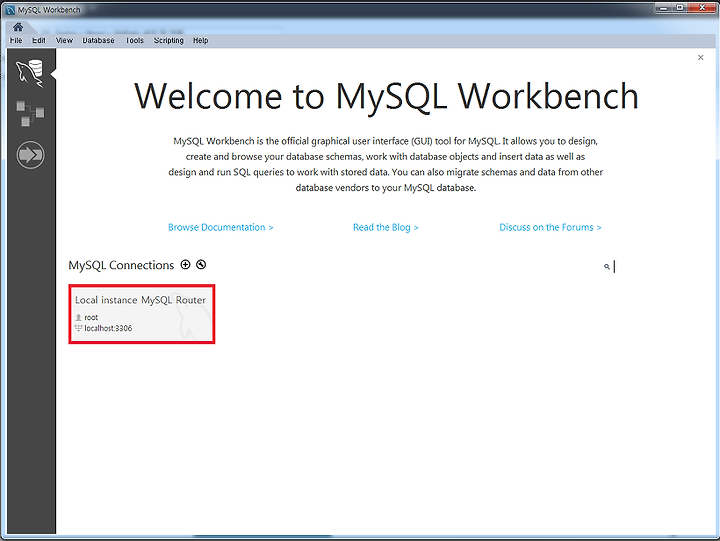This screenshot has width=720, height=541.
Task: Click the MySQL Connections heading
Action: (x=121, y=265)
